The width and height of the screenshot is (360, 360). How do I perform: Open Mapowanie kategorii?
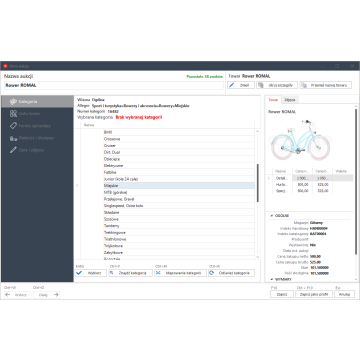pyautogui.click(x=180, y=273)
